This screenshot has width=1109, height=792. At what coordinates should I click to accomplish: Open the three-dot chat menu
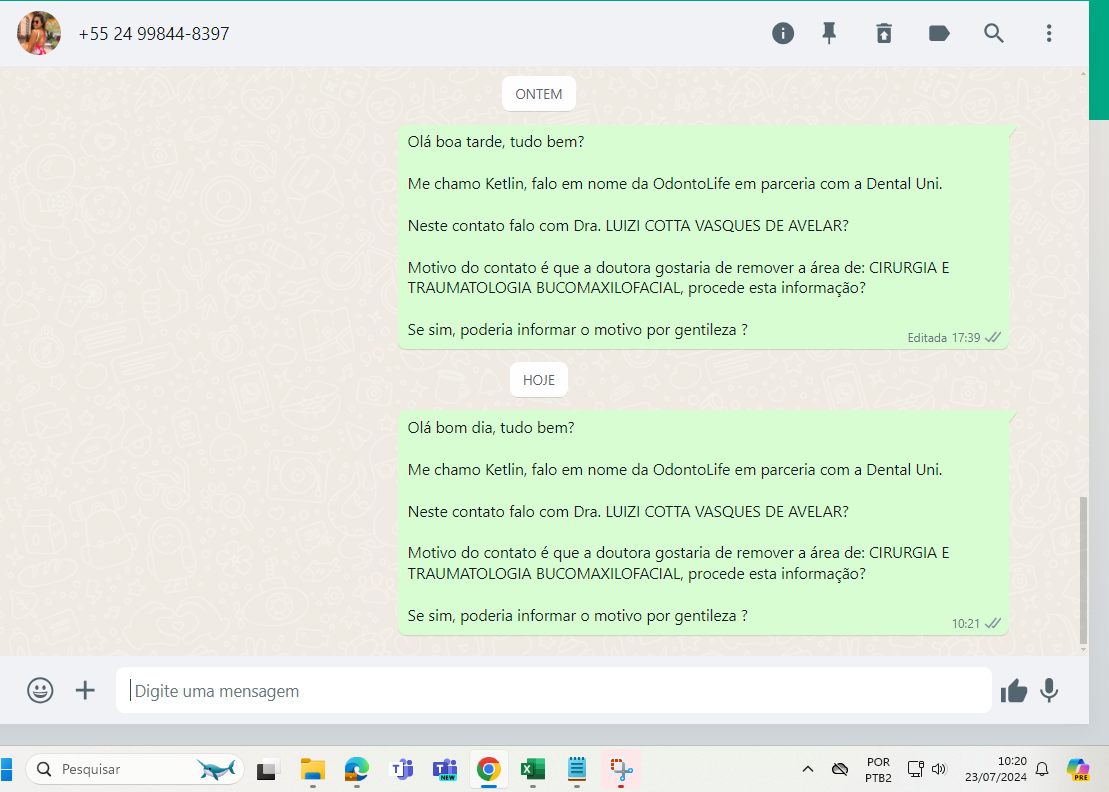point(1049,33)
